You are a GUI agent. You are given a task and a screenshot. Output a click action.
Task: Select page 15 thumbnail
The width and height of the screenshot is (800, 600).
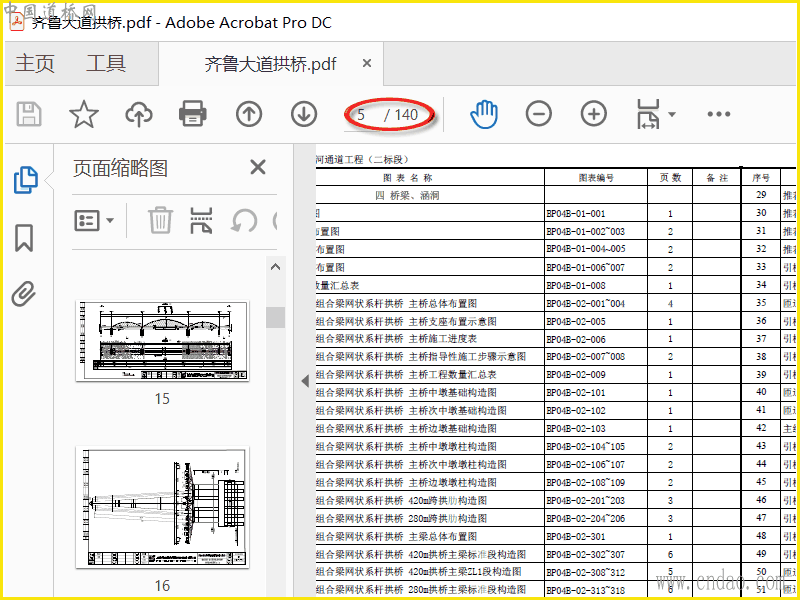pos(162,340)
